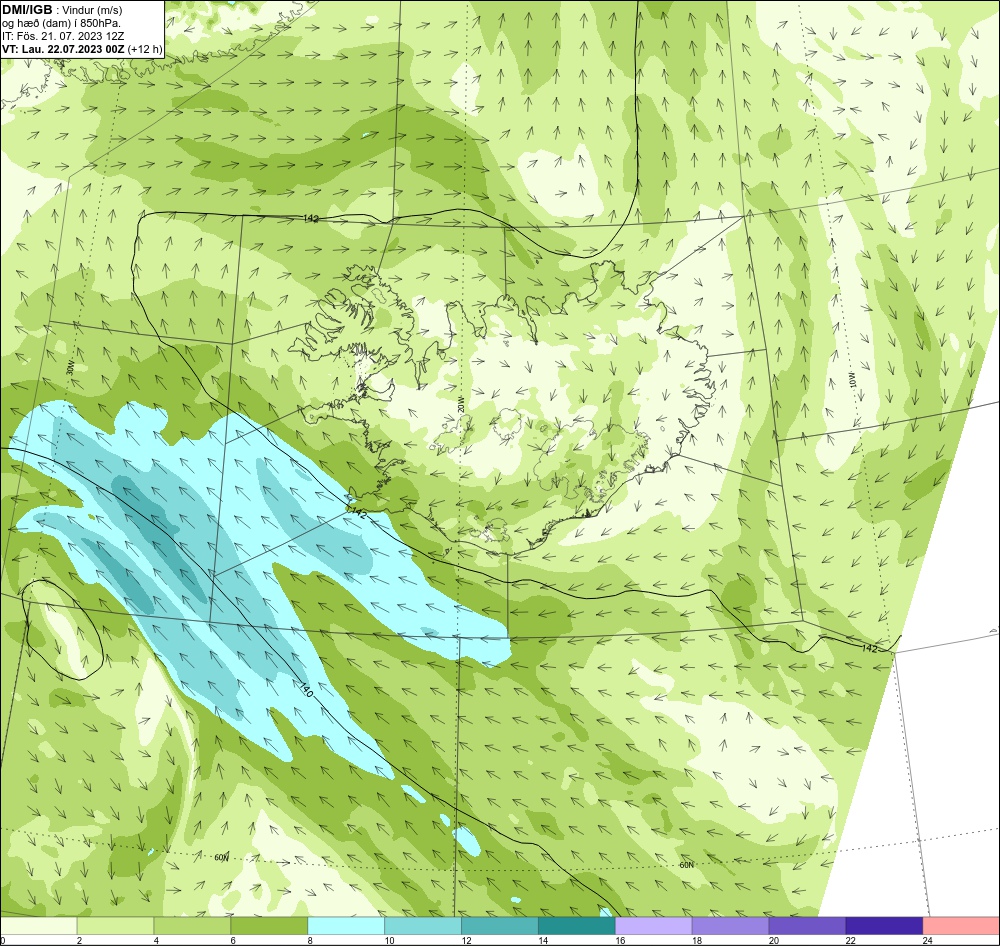This screenshot has height=946, width=1000.
Task: Click the eastern '60N' latitude label
Action: click(x=686, y=865)
